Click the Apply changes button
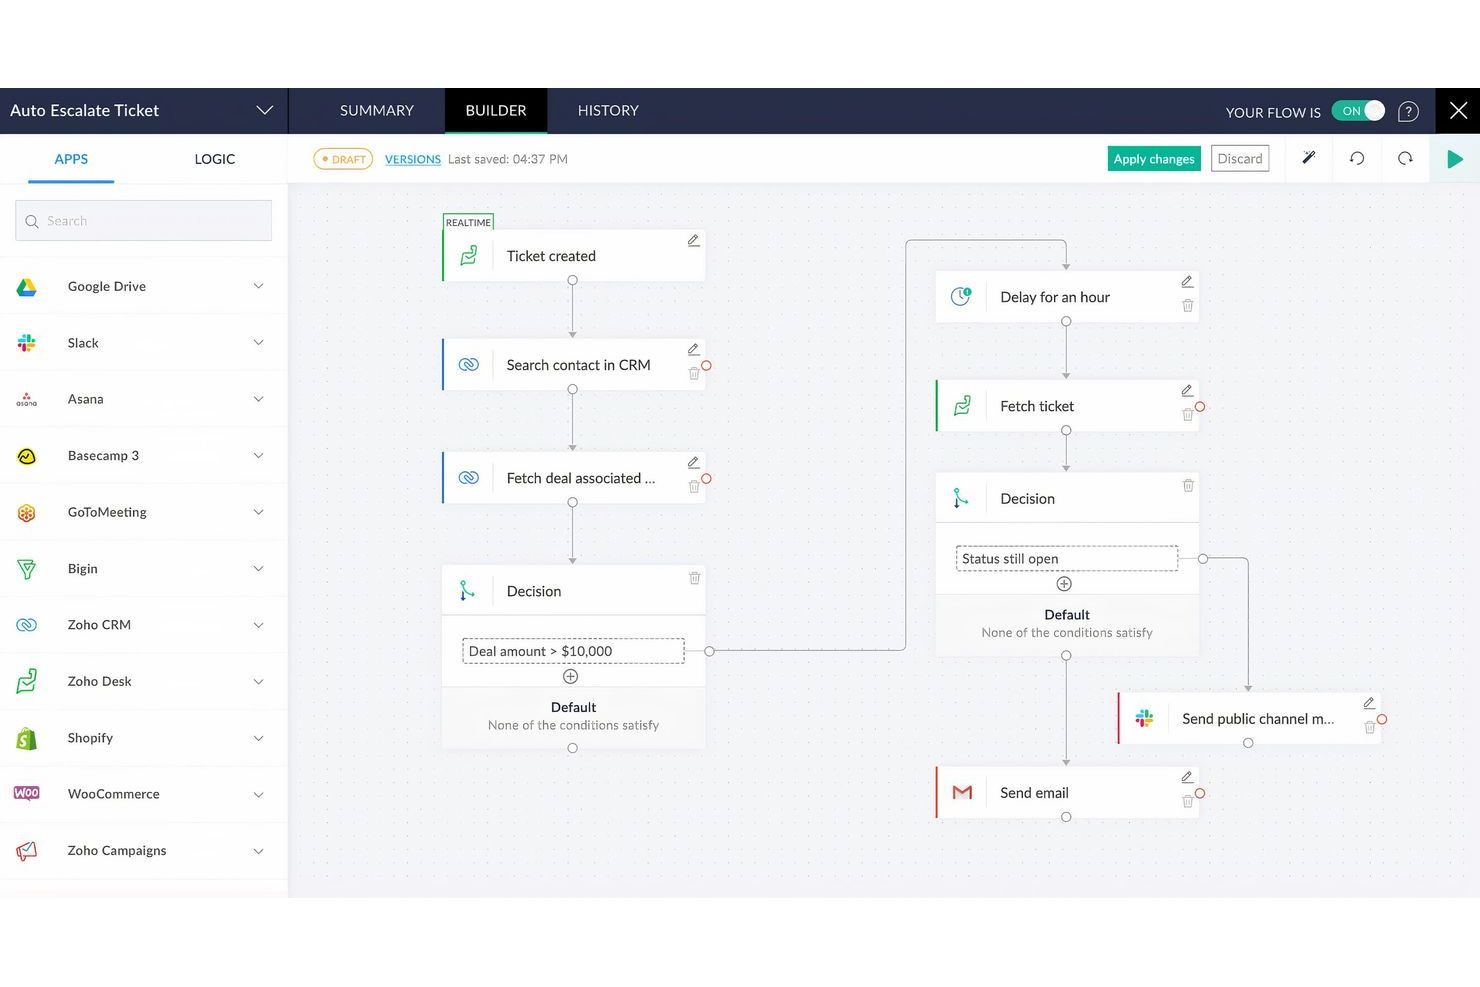 1153,158
